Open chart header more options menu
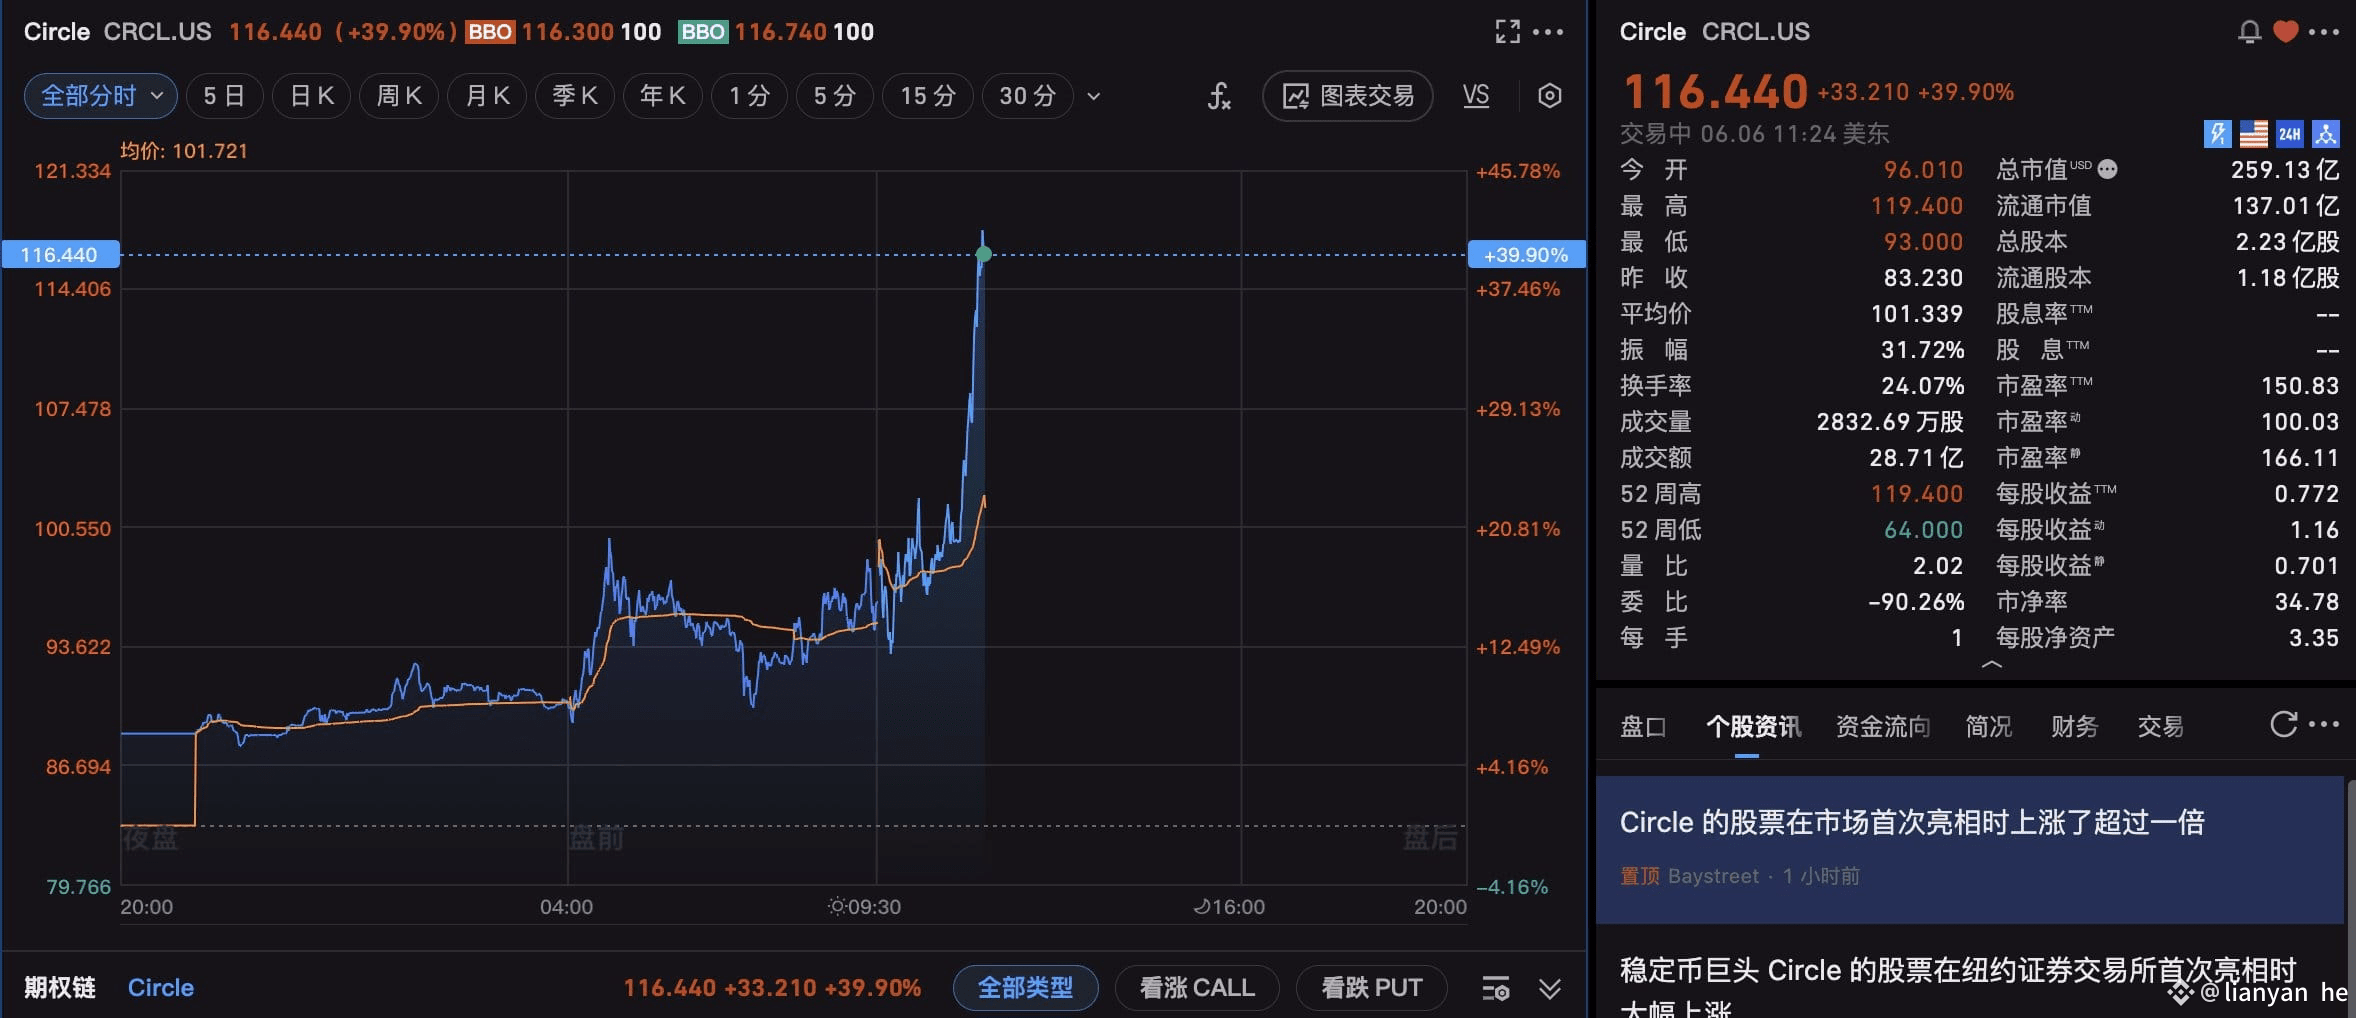The width and height of the screenshot is (2356, 1018). coord(1548,32)
